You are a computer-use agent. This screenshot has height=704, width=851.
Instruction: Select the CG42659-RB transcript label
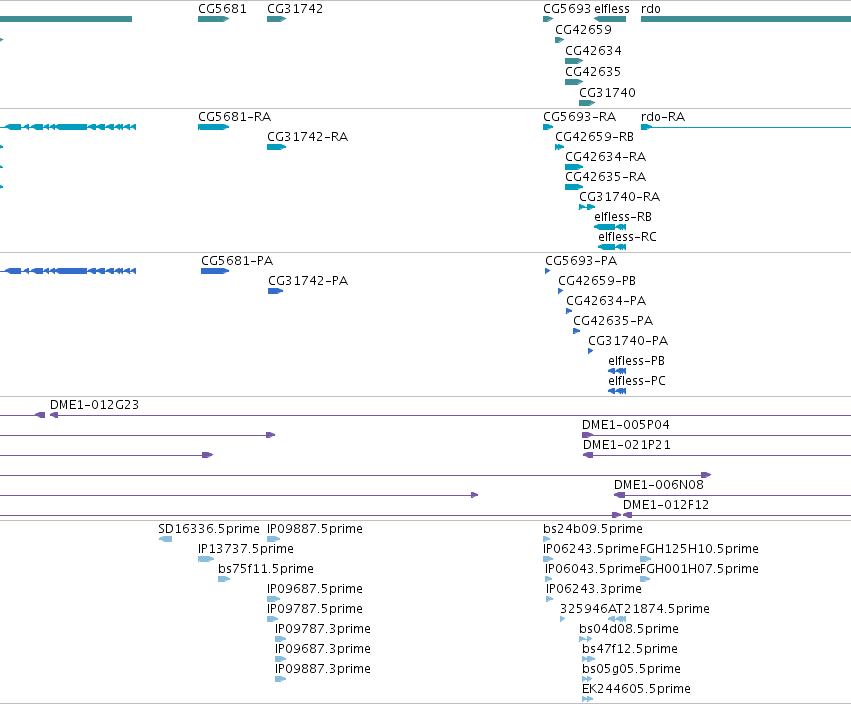594,137
